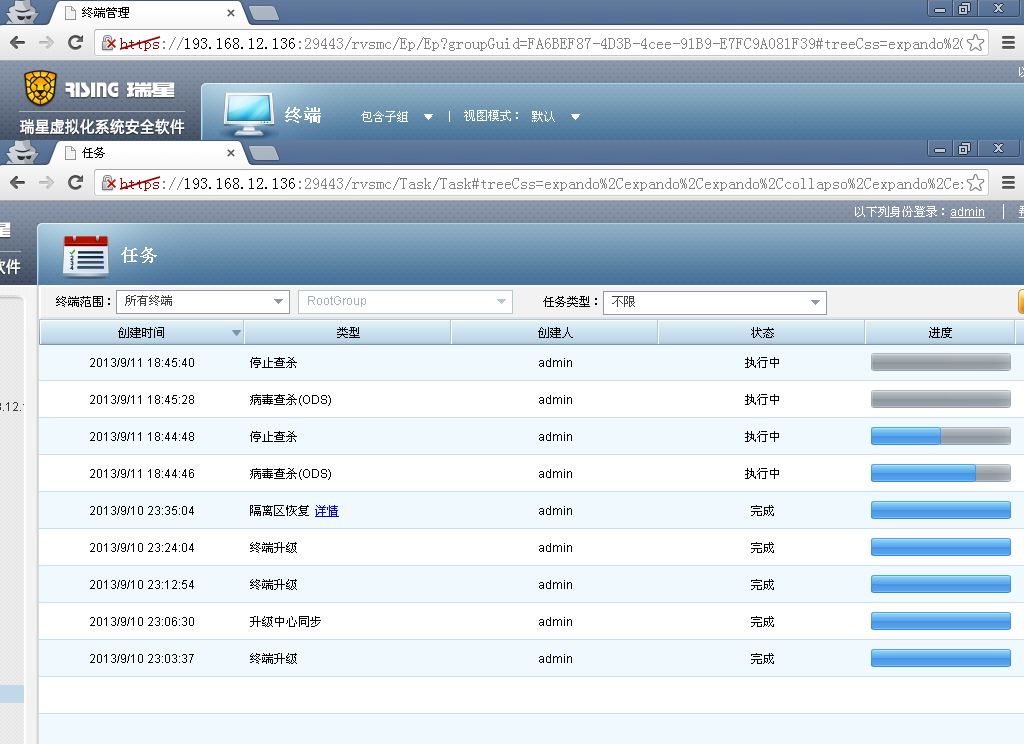Select the 终端管理 browser tab
Viewport: 1024px width, 744px height.
(147, 12)
